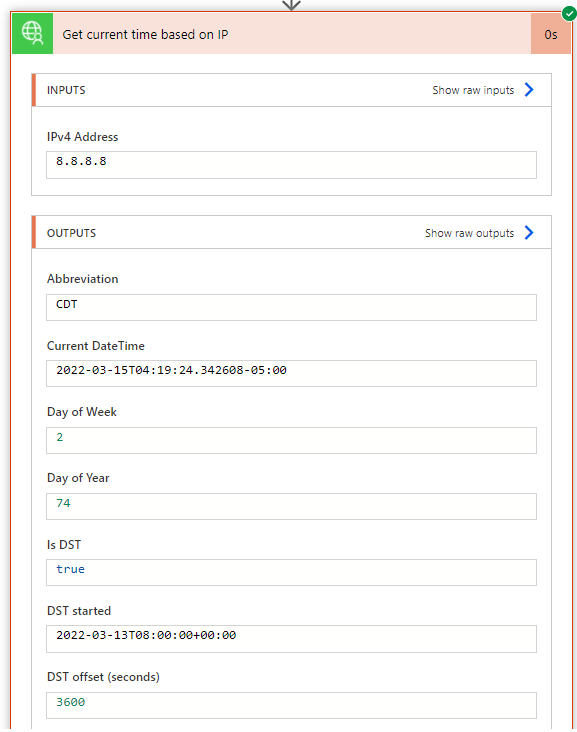Select the IPv4 Address field showing 8.8.8.8
This screenshot has height=732, width=577.
tap(291, 165)
